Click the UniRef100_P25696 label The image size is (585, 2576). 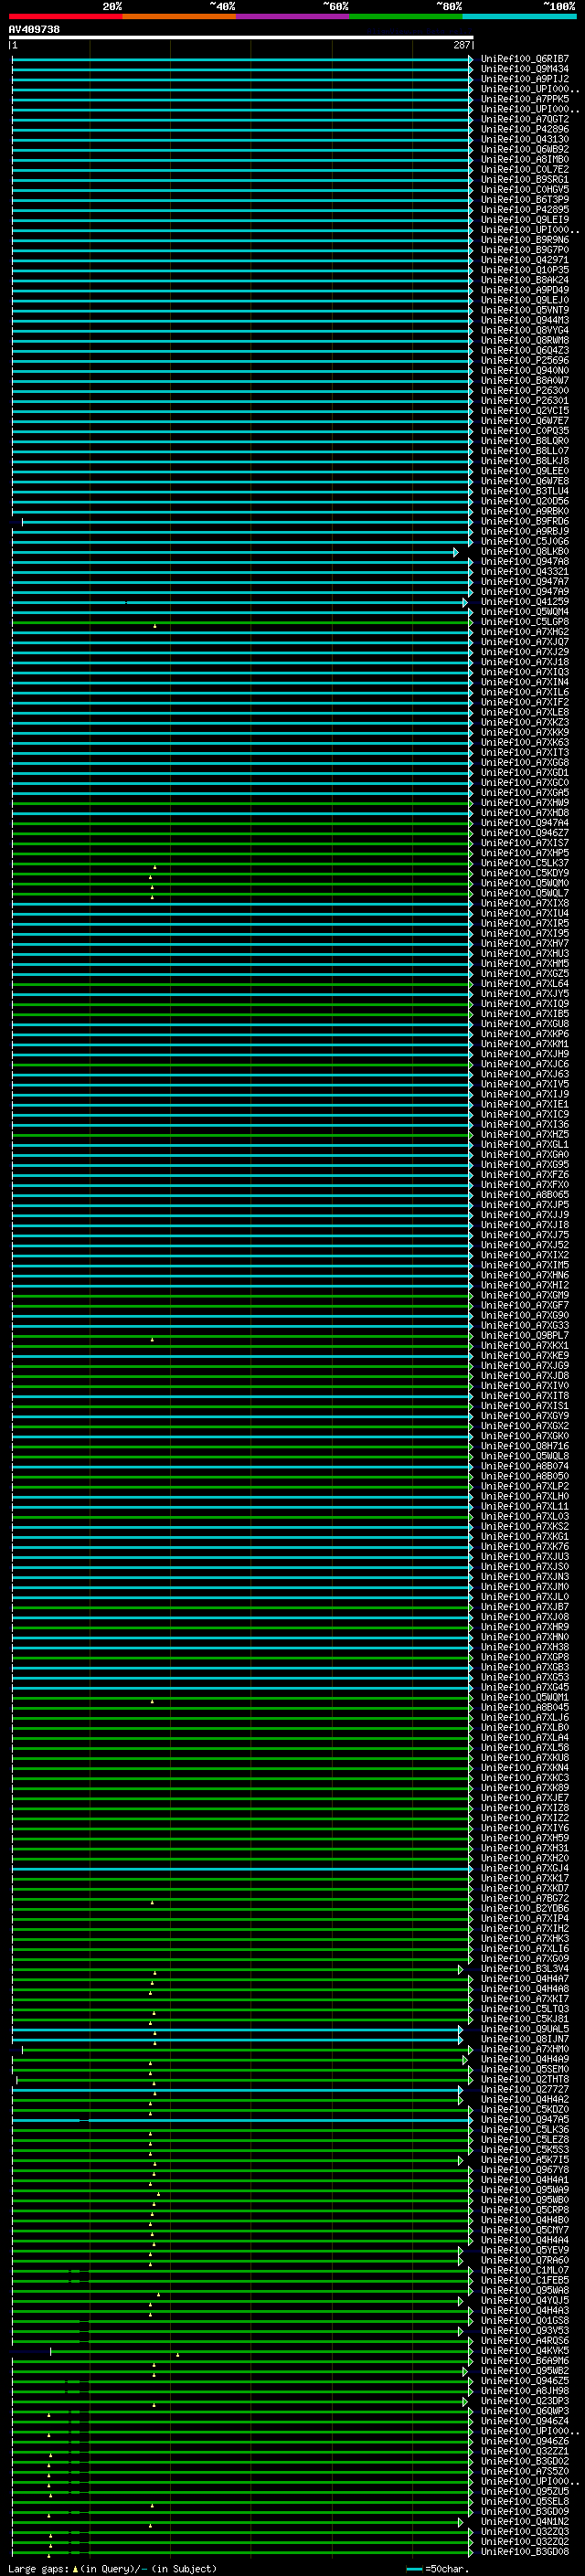point(525,360)
